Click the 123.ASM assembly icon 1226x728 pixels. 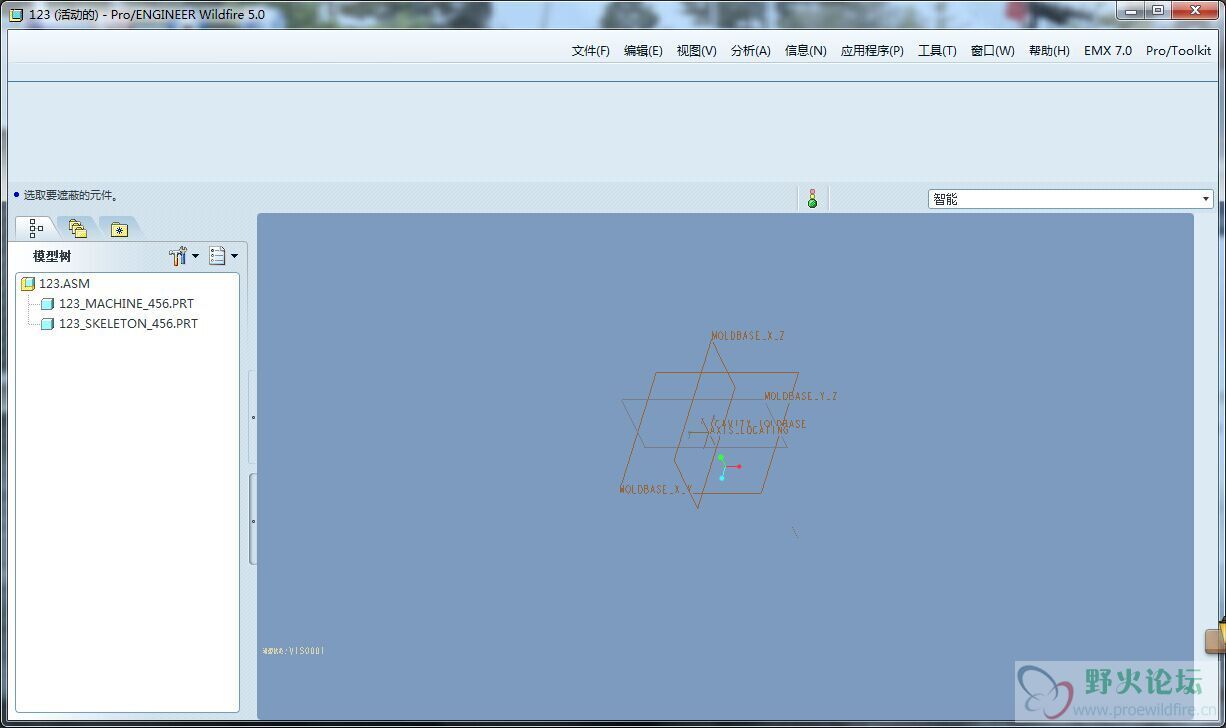(28, 284)
